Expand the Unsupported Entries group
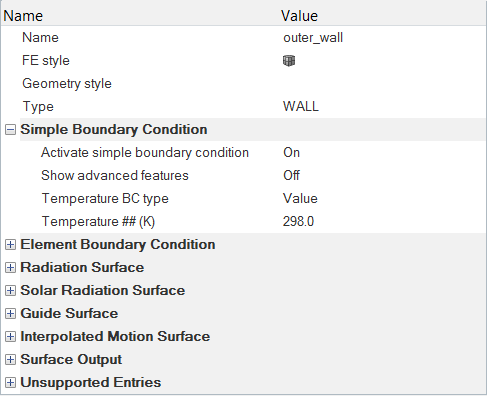This screenshot has width=487, height=396. pyautogui.click(x=10, y=383)
